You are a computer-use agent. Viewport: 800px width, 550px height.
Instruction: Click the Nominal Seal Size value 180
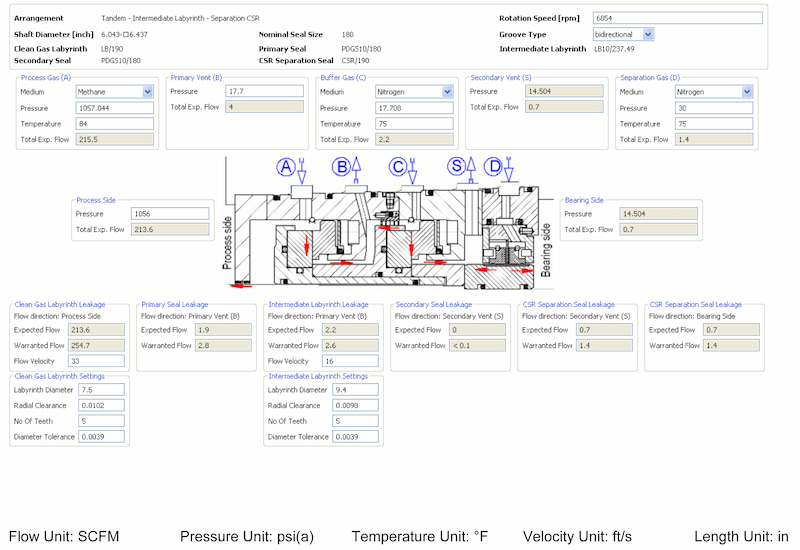[x=347, y=34]
